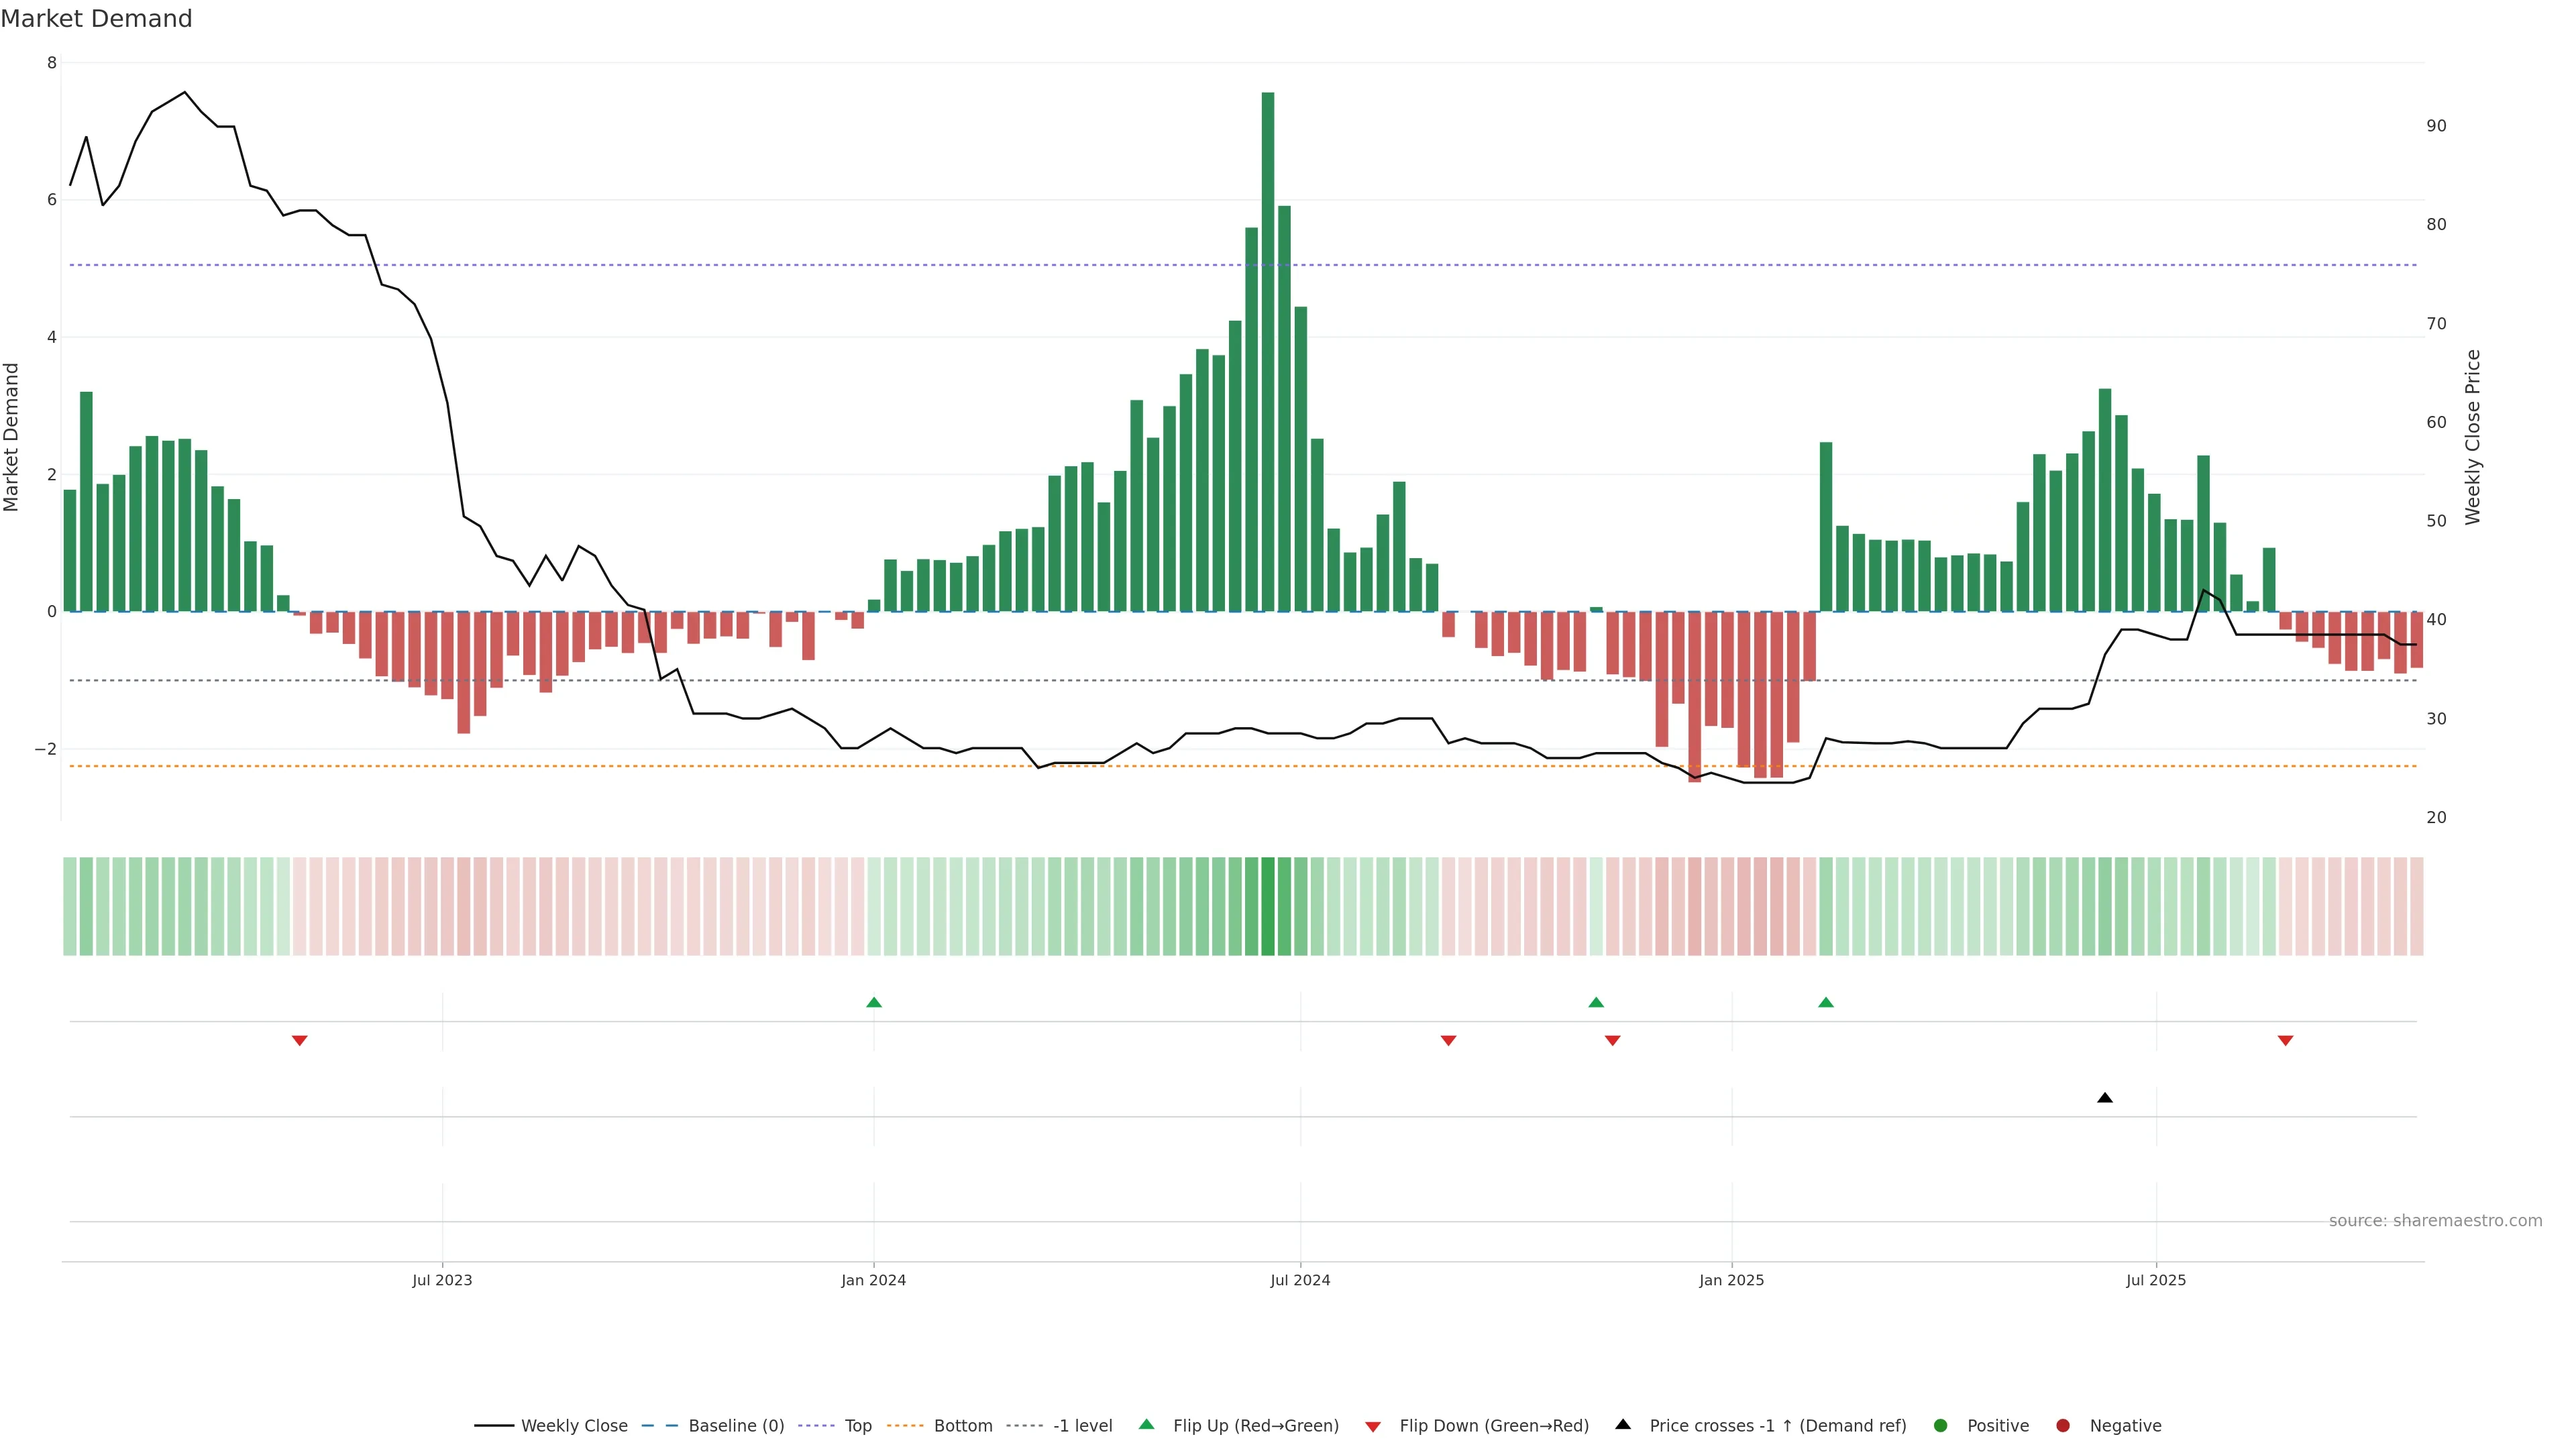Click the green Flip Up marker near Jan 2024
Screen dimensions: 2576x1449
click(x=873, y=1002)
